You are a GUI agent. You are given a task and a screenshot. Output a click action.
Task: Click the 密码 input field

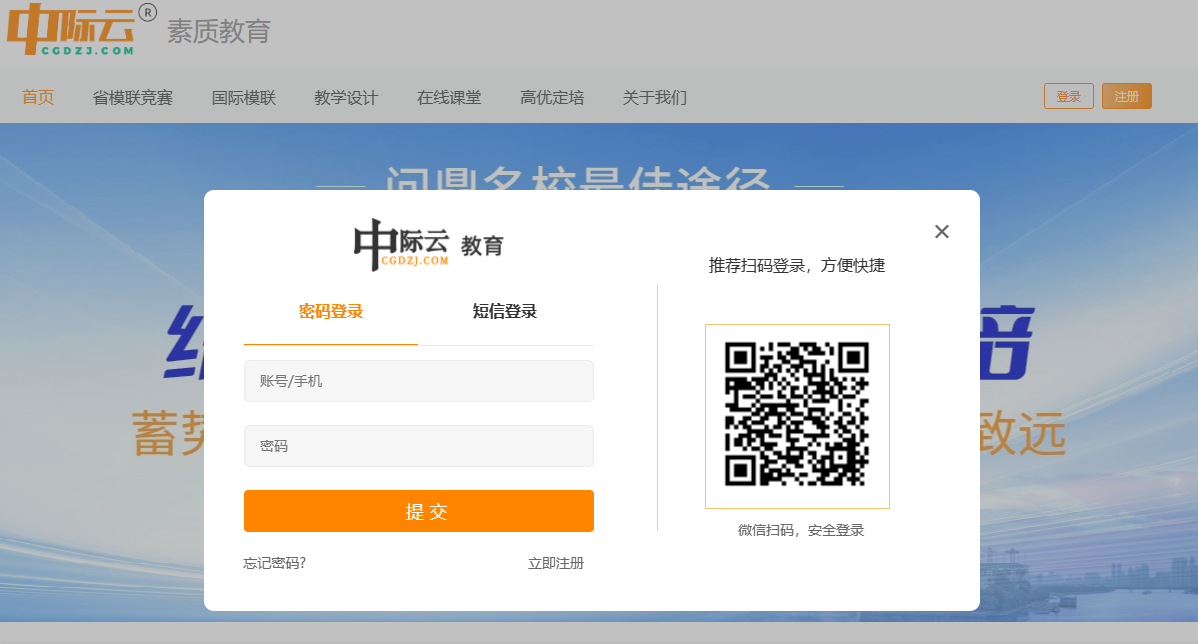(x=418, y=446)
